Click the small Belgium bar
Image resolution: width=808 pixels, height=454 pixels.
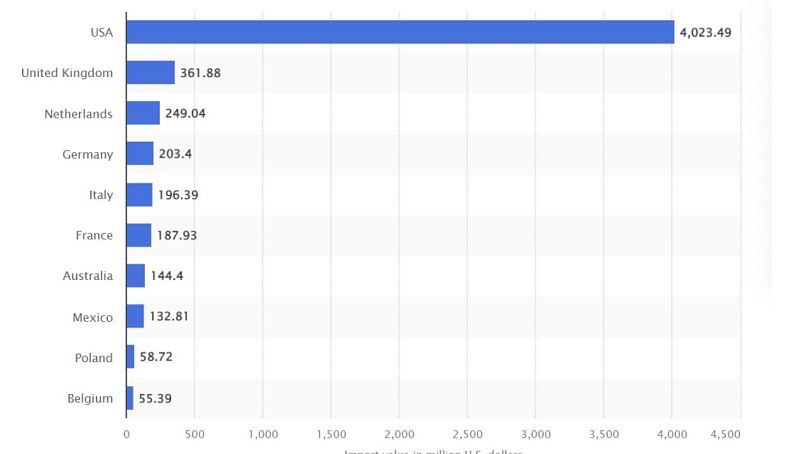pos(130,398)
